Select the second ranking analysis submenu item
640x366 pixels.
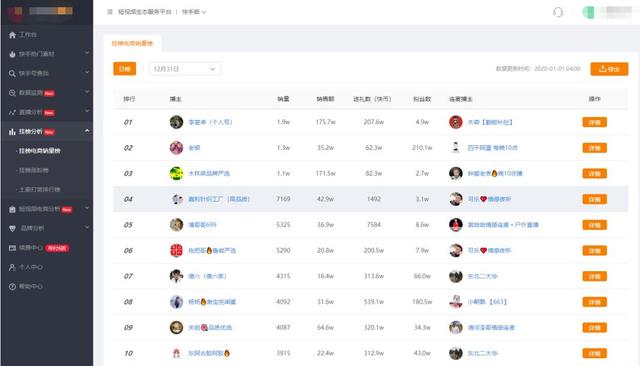(x=33, y=170)
